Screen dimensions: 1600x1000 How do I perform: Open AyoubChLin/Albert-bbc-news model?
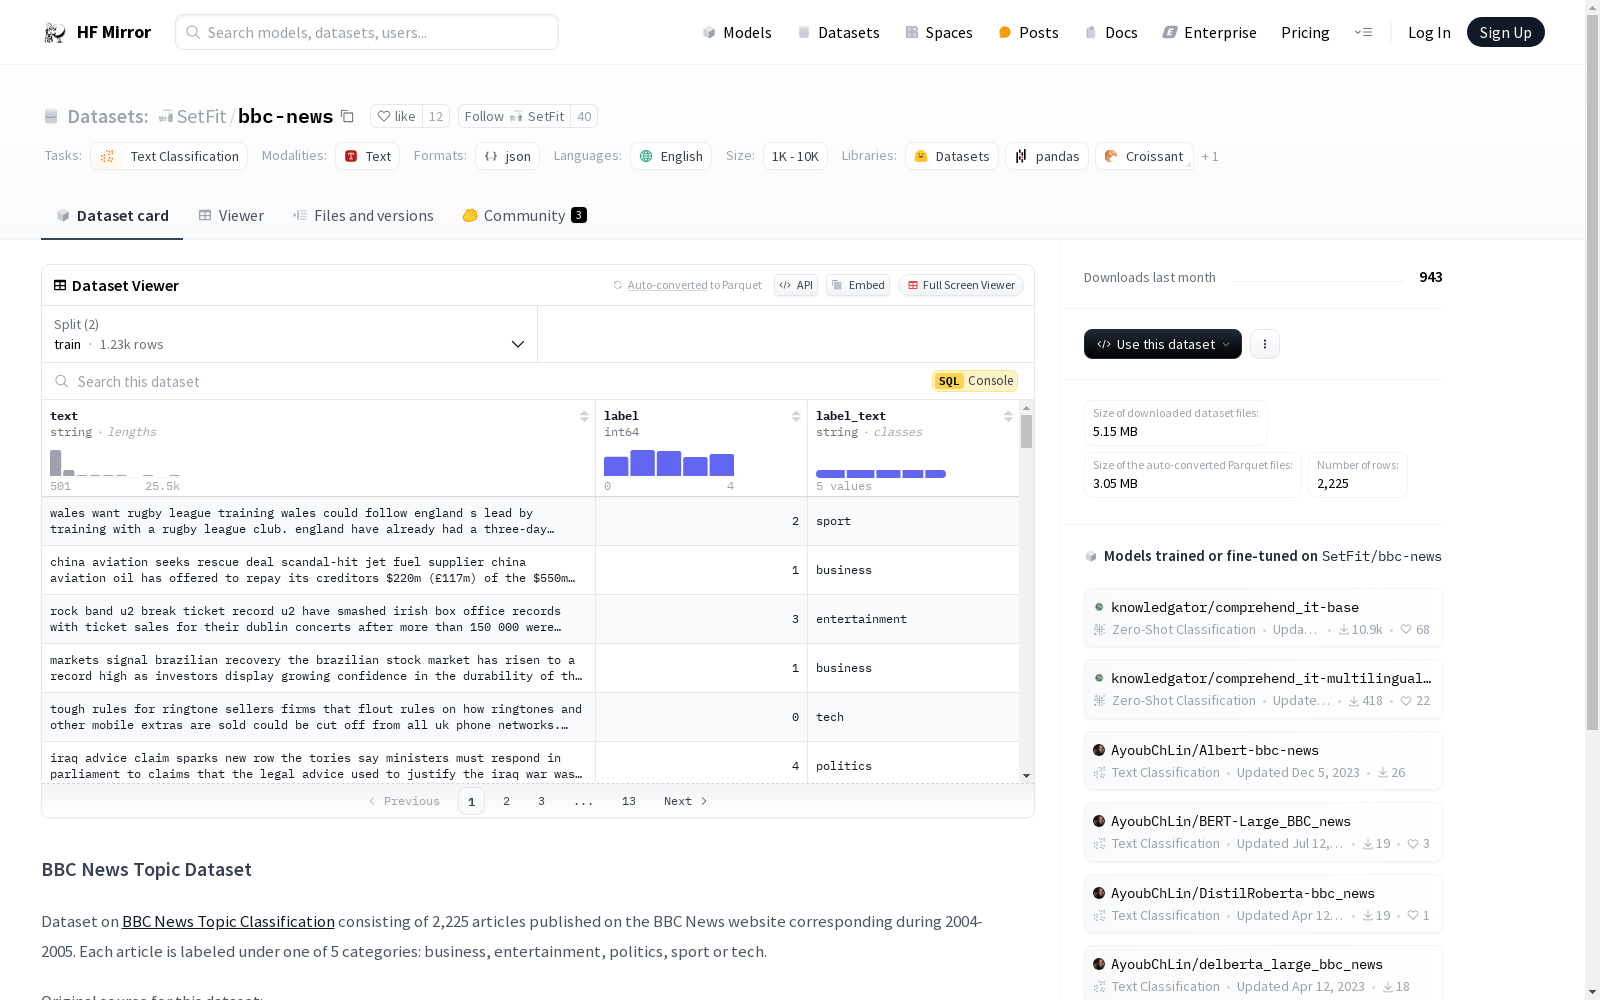(1263, 761)
